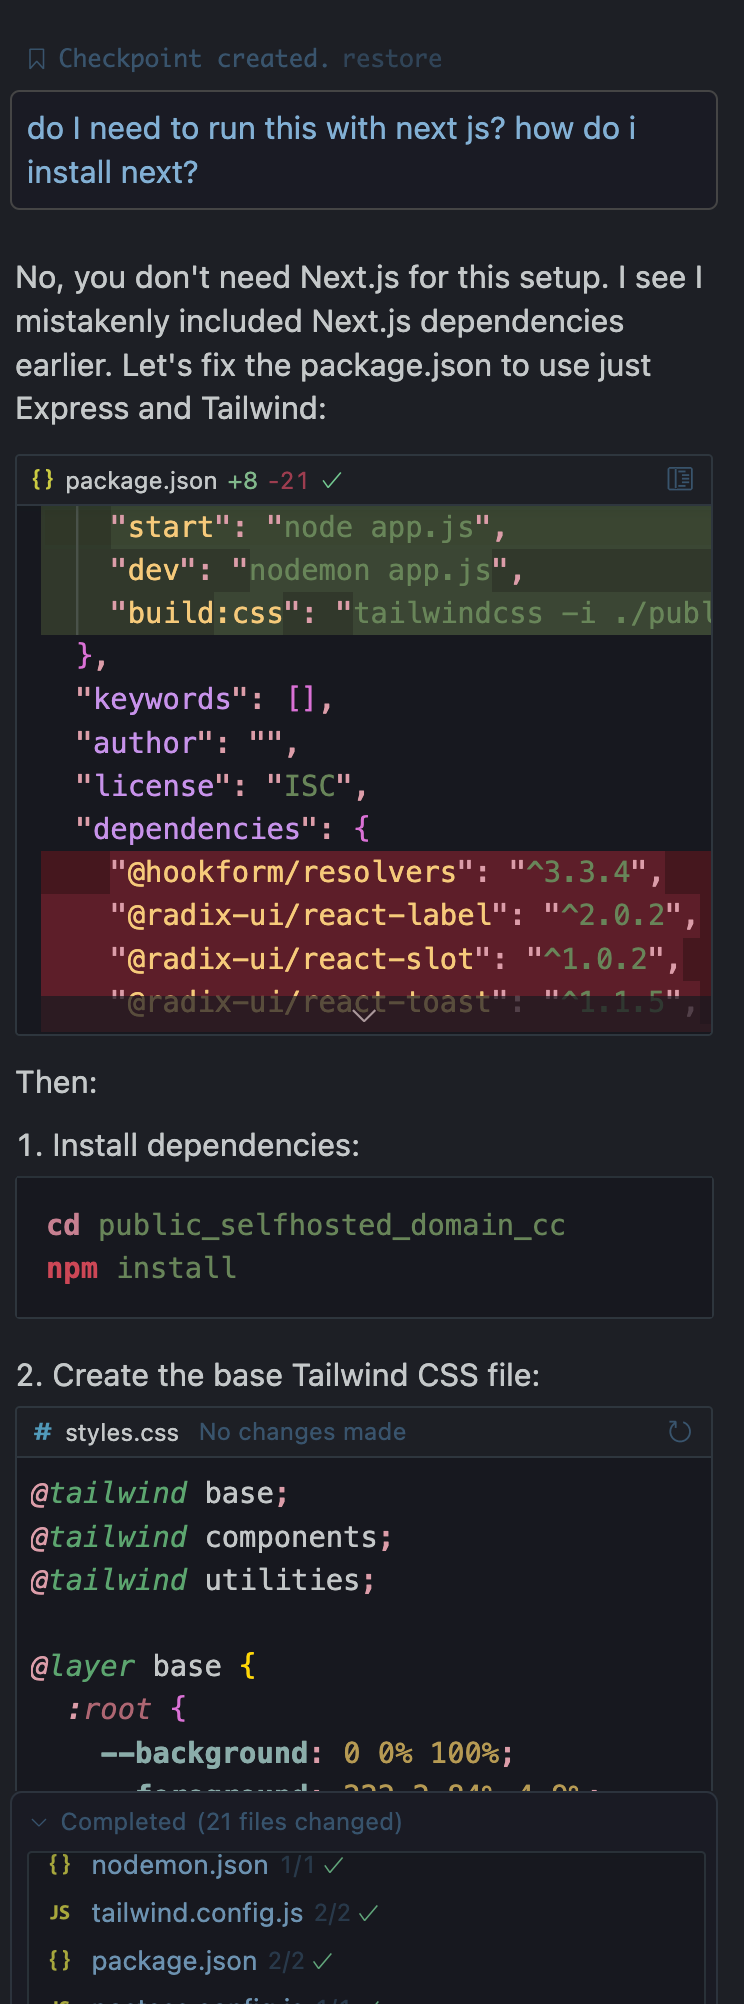Collapse the Completed (21 files changed) section

click(39, 1822)
